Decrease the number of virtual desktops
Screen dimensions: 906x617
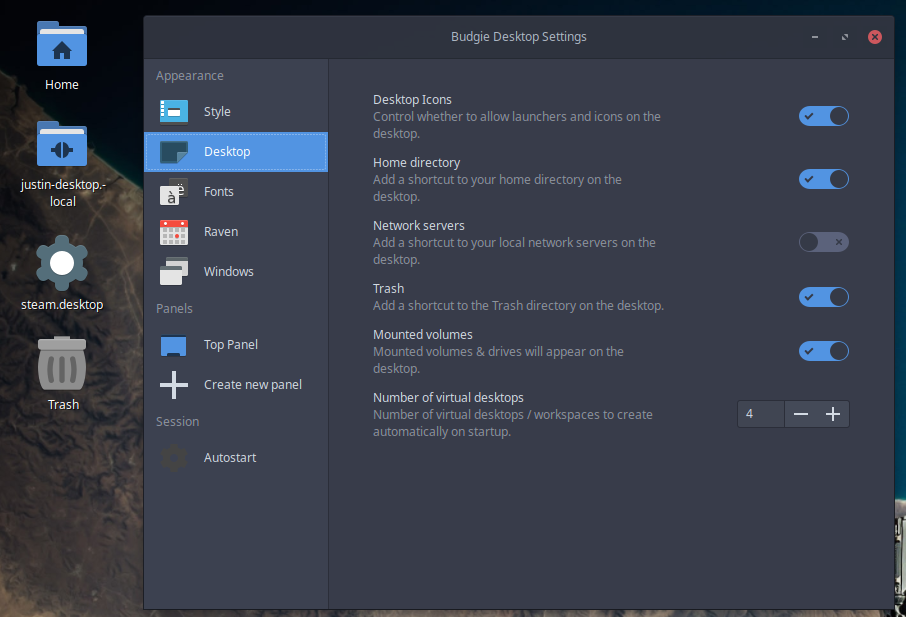801,414
